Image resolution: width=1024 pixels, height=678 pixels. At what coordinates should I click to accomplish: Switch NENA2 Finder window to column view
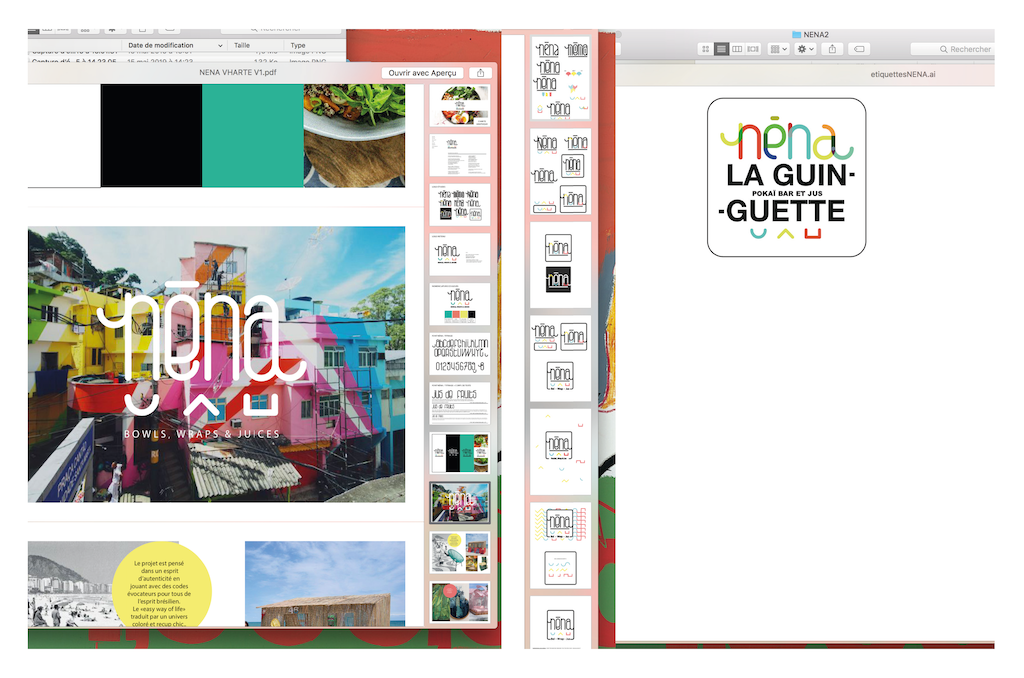point(737,49)
